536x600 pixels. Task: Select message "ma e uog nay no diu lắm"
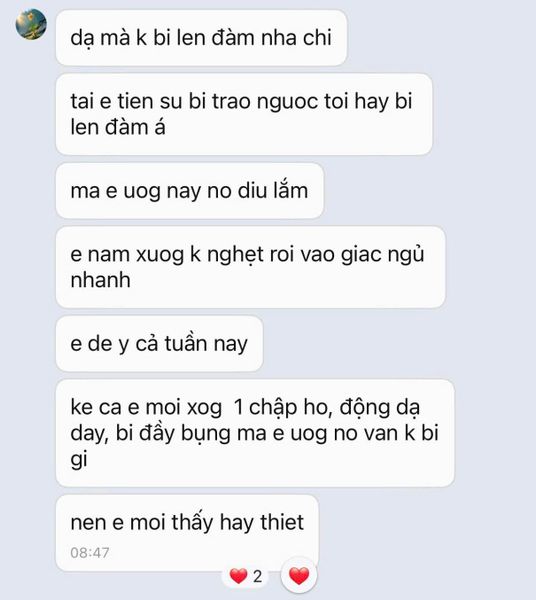tap(190, 191)
